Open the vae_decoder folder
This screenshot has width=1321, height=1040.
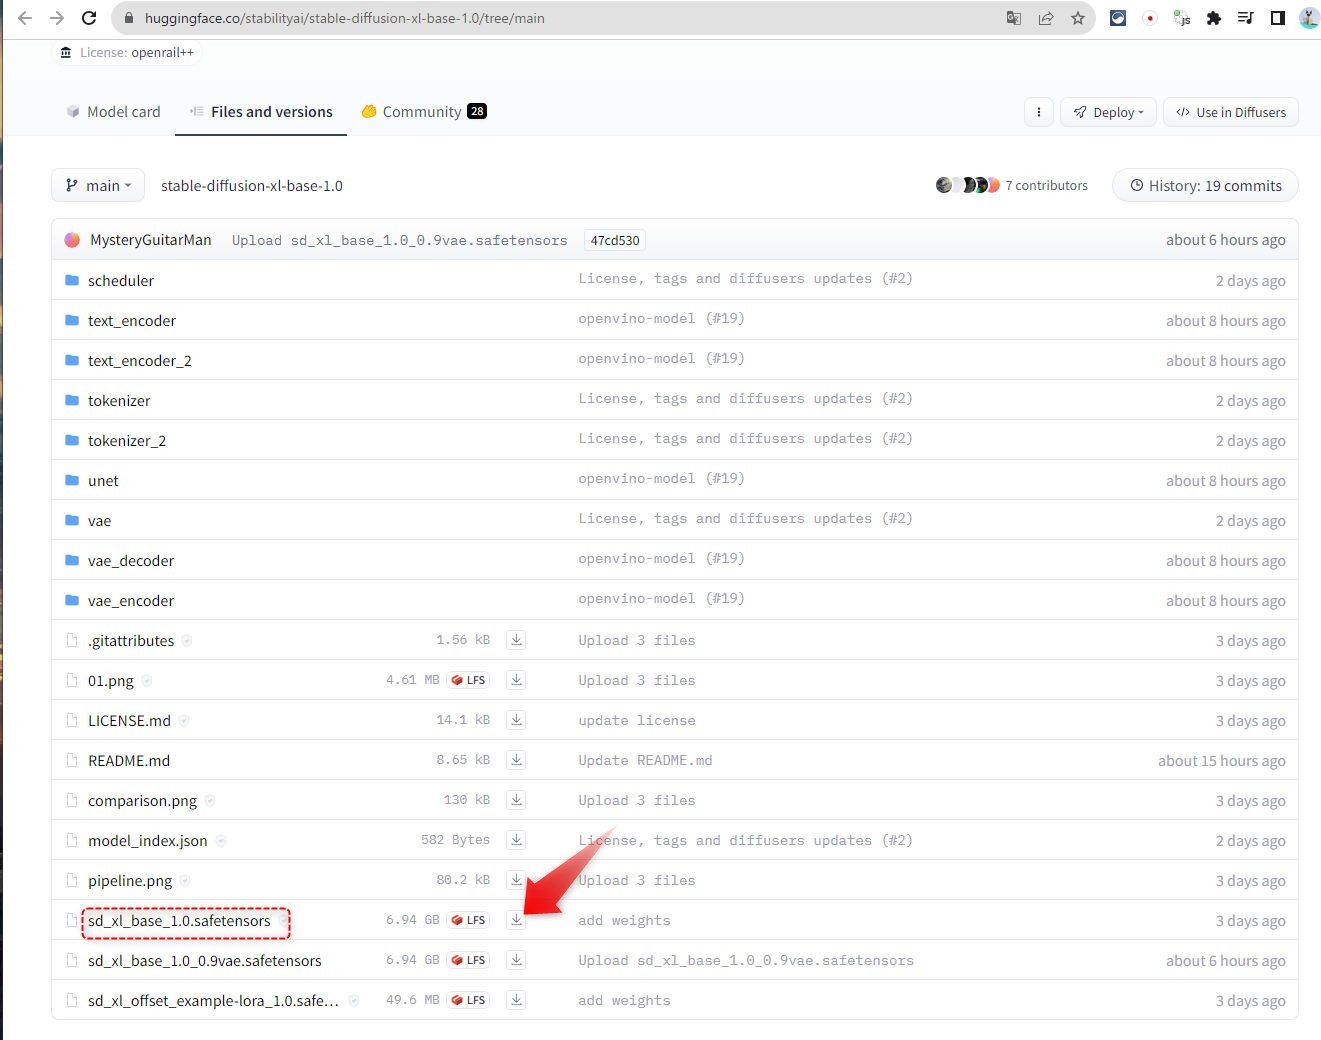pyautogui.click(x=131, y=561)
